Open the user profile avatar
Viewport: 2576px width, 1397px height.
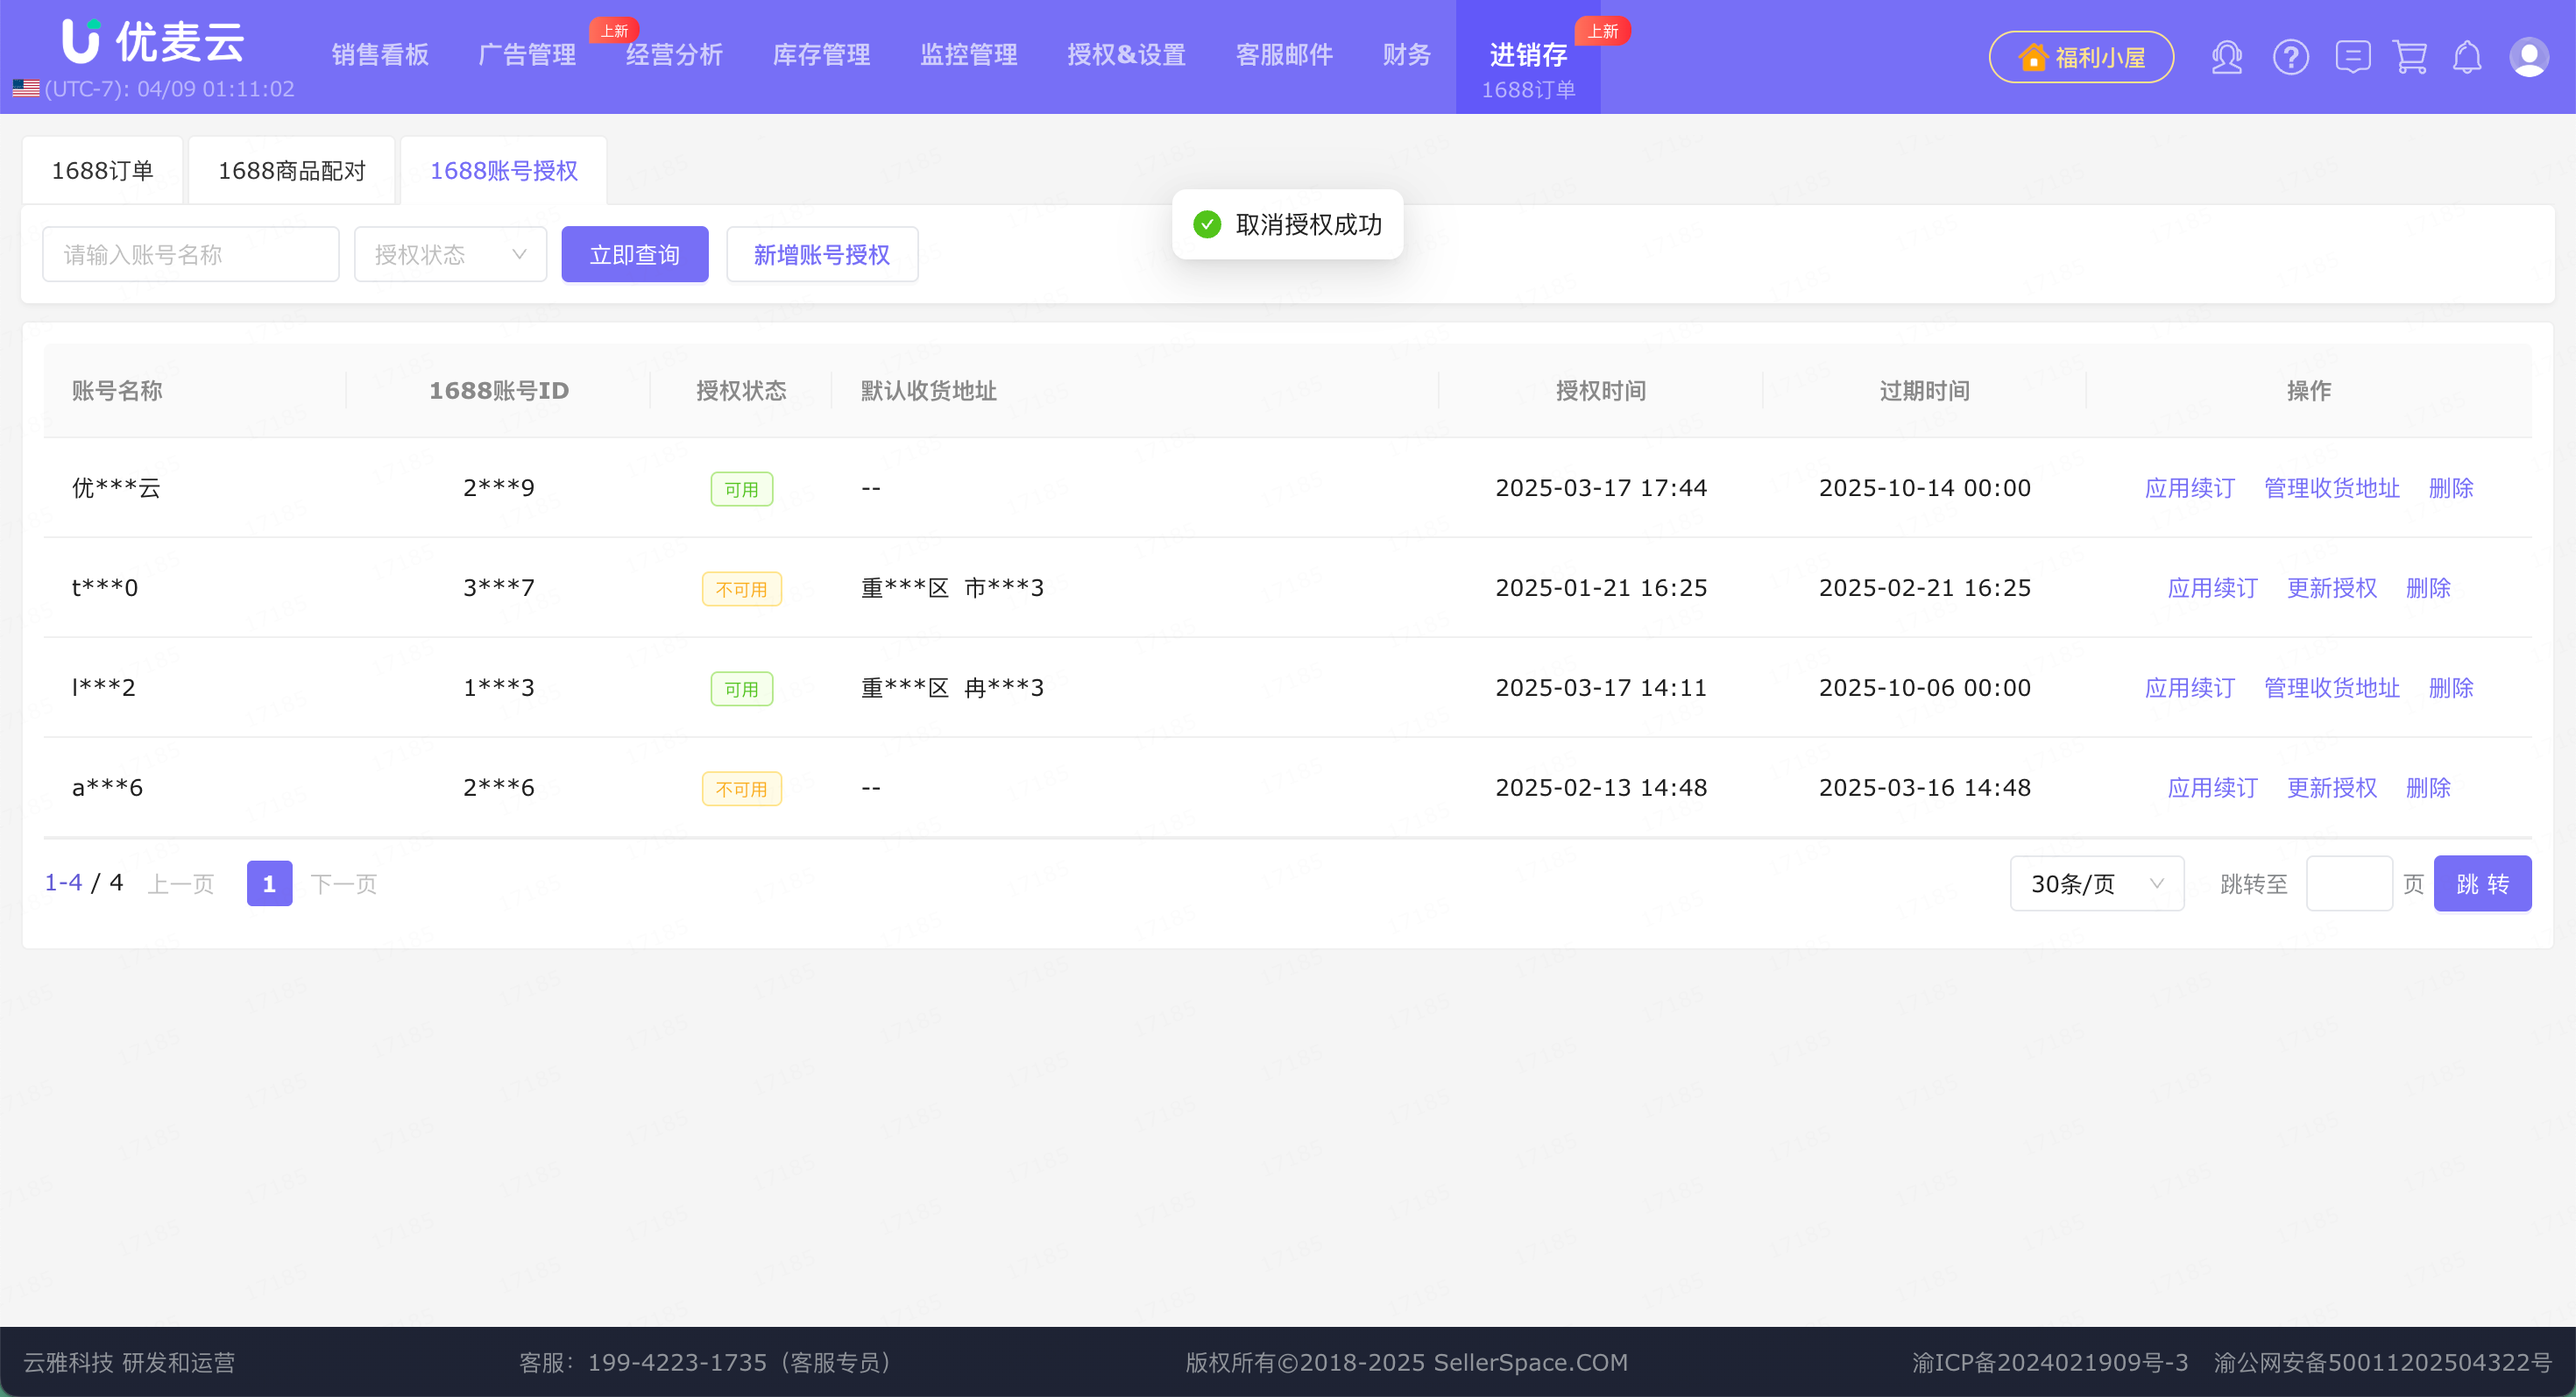coord(2528,57)
